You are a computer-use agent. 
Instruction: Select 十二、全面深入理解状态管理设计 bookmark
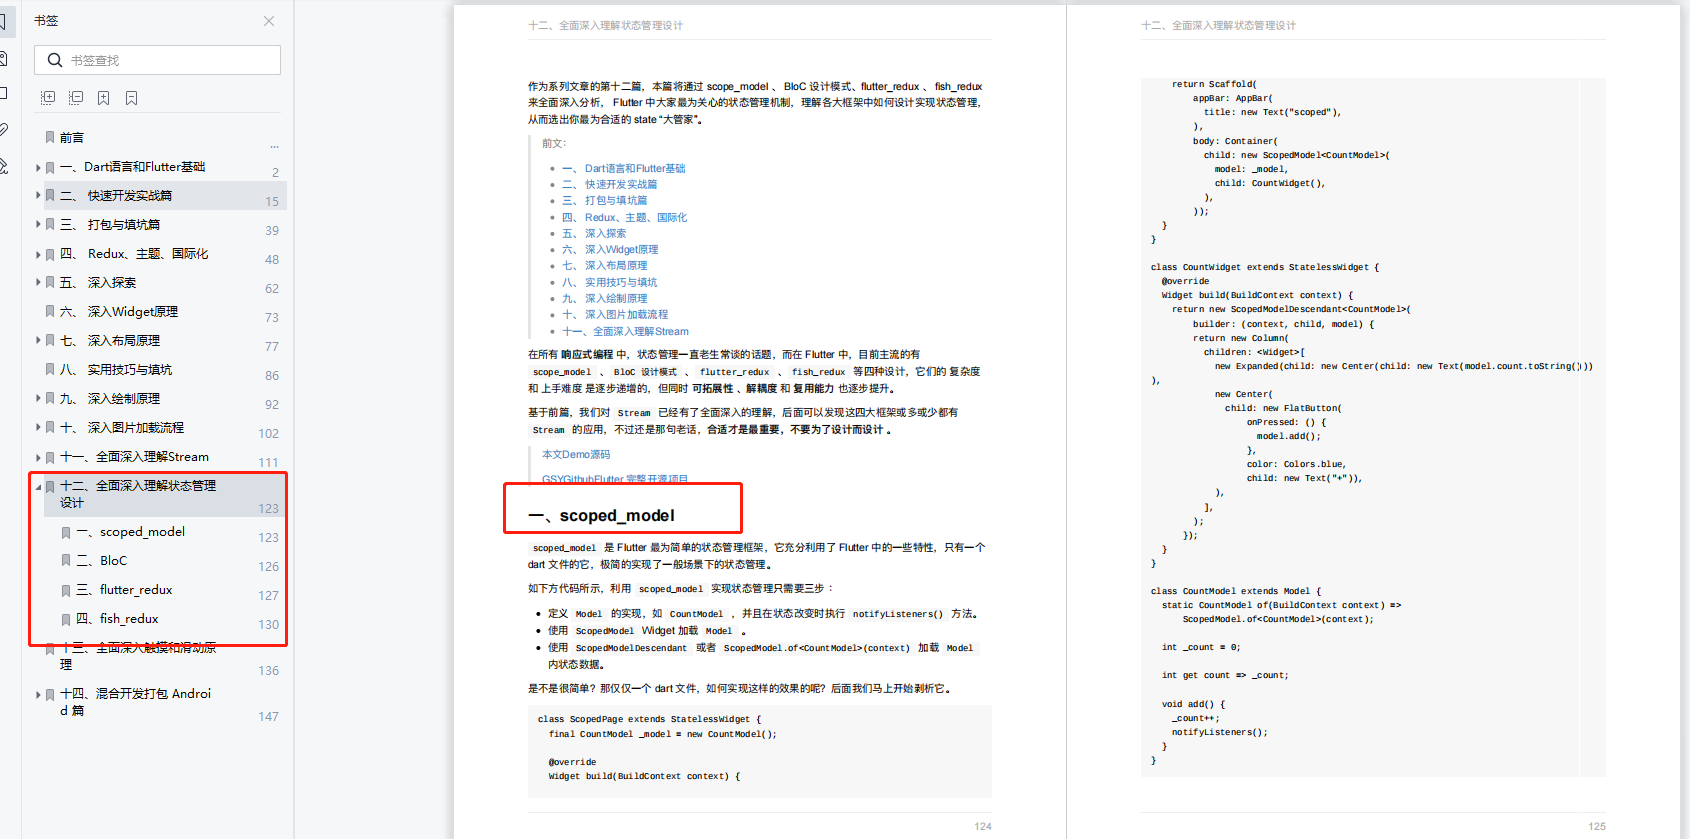(138, 494)
